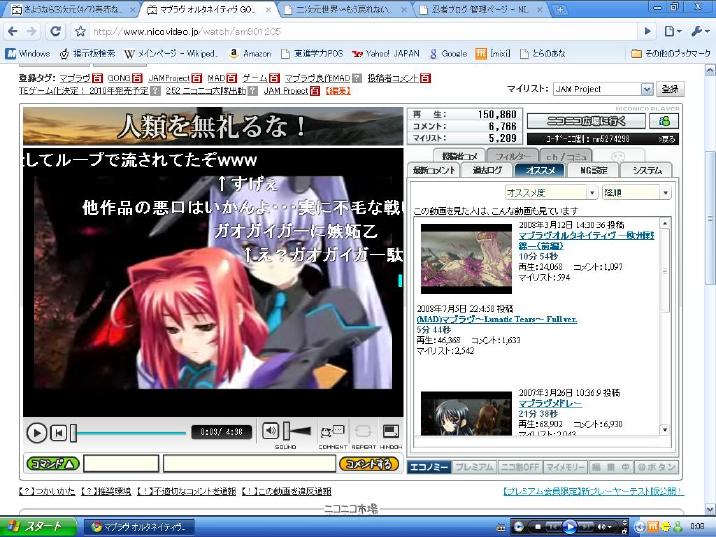716x537 pixels.
Task: Open the Amazon bookmark
Action: point(250,53)
